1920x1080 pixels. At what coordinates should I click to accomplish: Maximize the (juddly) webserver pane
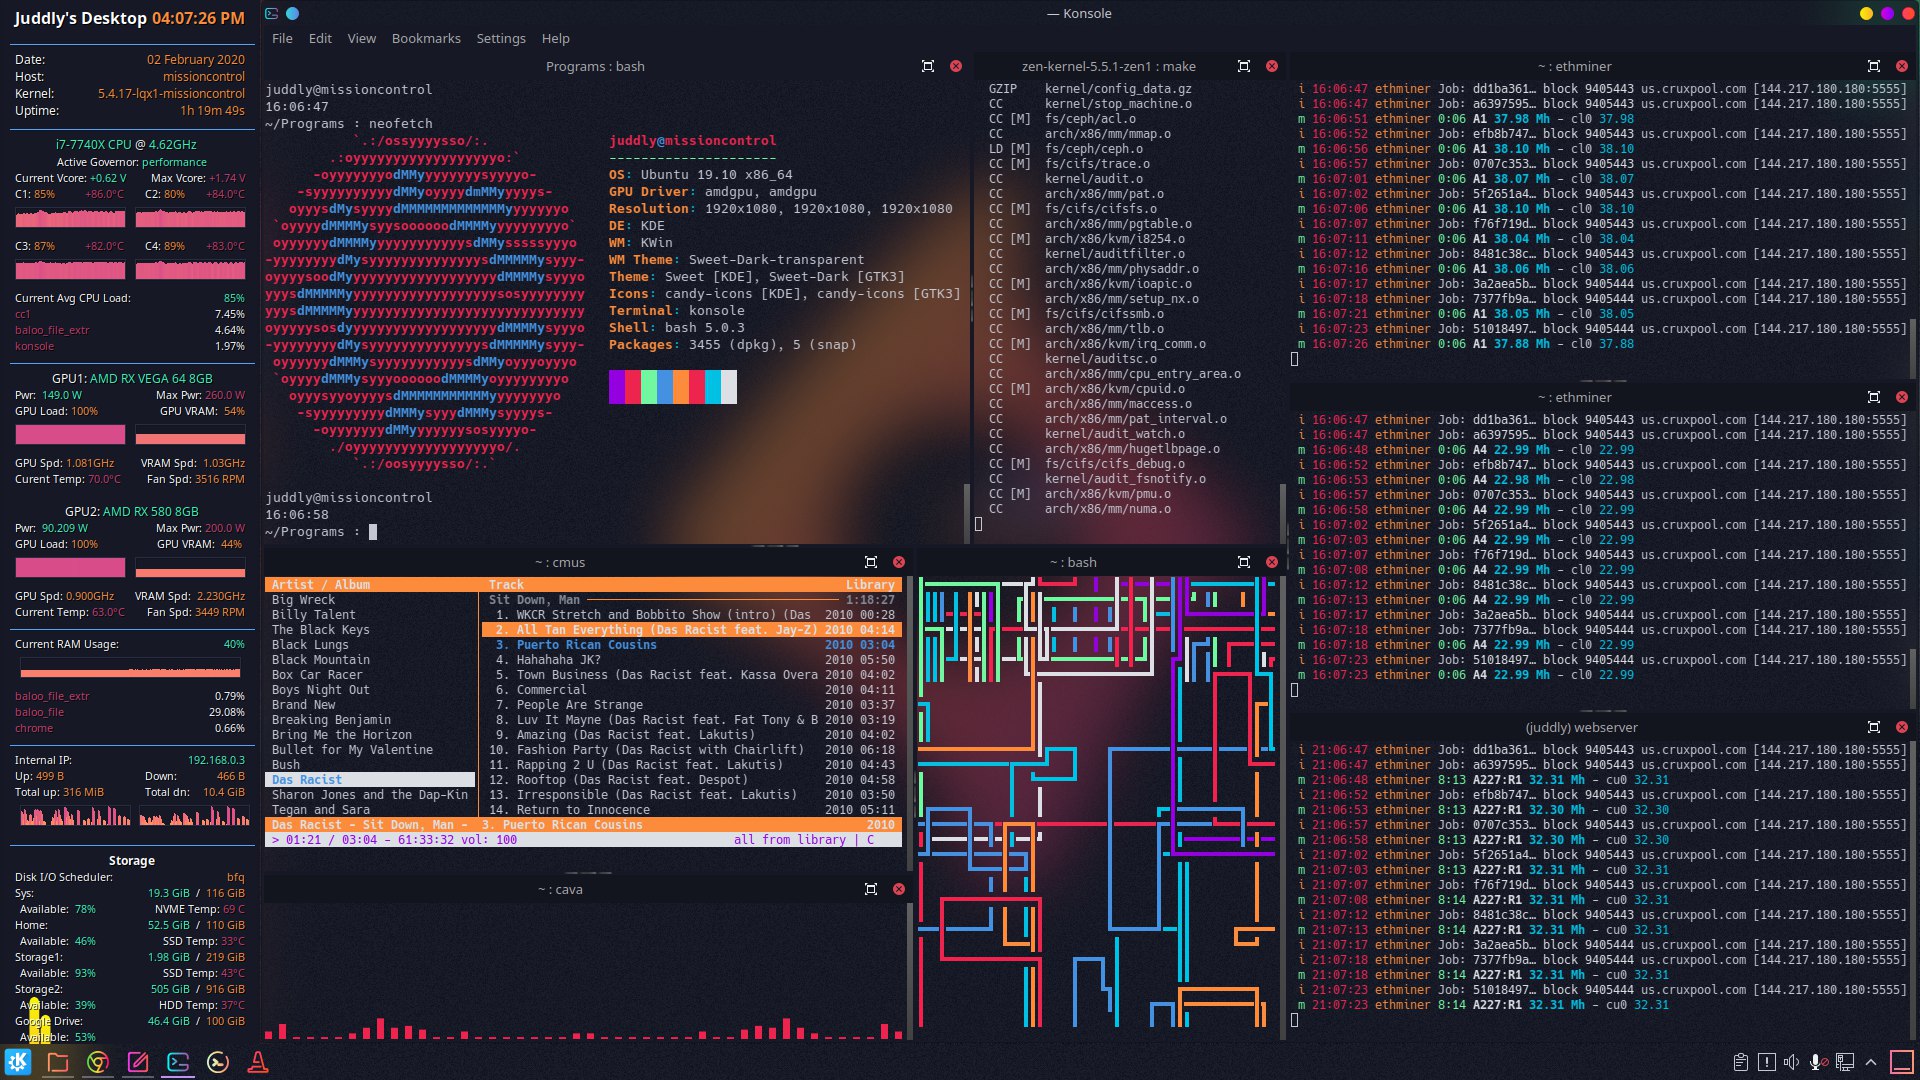point(1874,727)
